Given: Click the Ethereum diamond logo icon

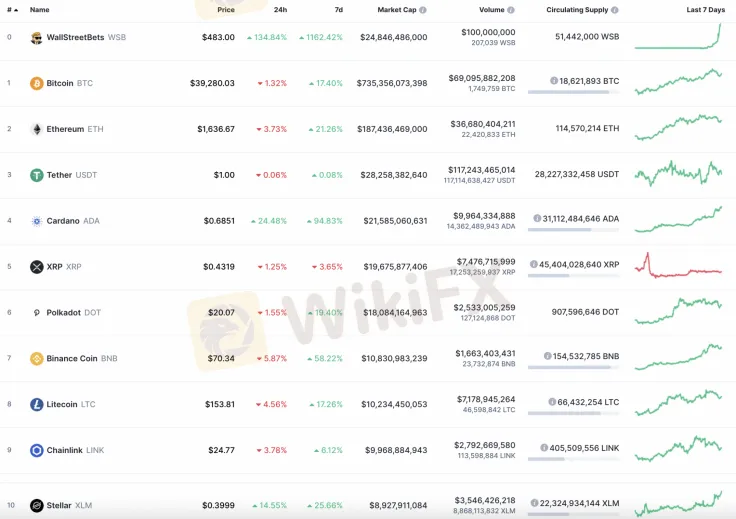Looking at the screenshot, I should [x=37, y=129].
